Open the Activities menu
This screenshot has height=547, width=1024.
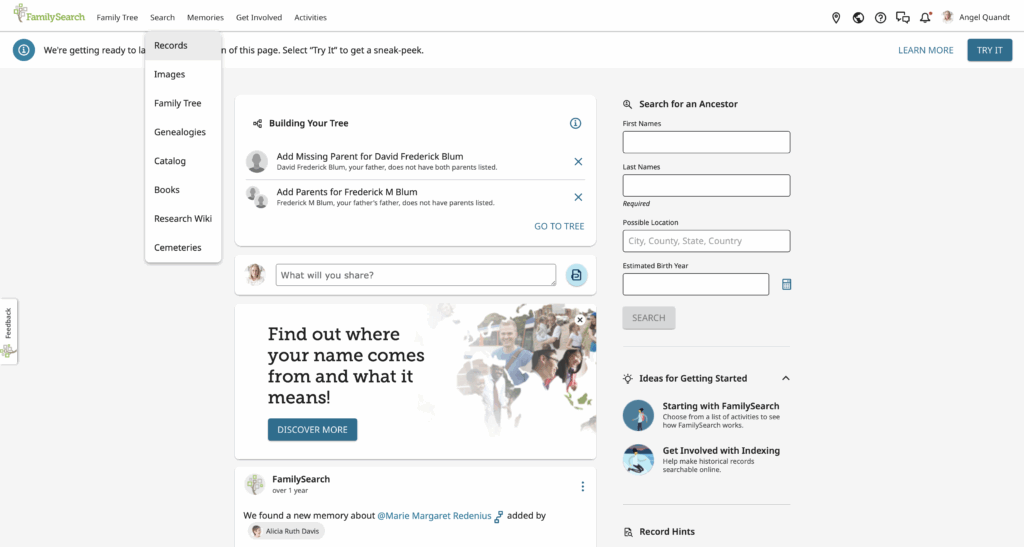point(310,18)
